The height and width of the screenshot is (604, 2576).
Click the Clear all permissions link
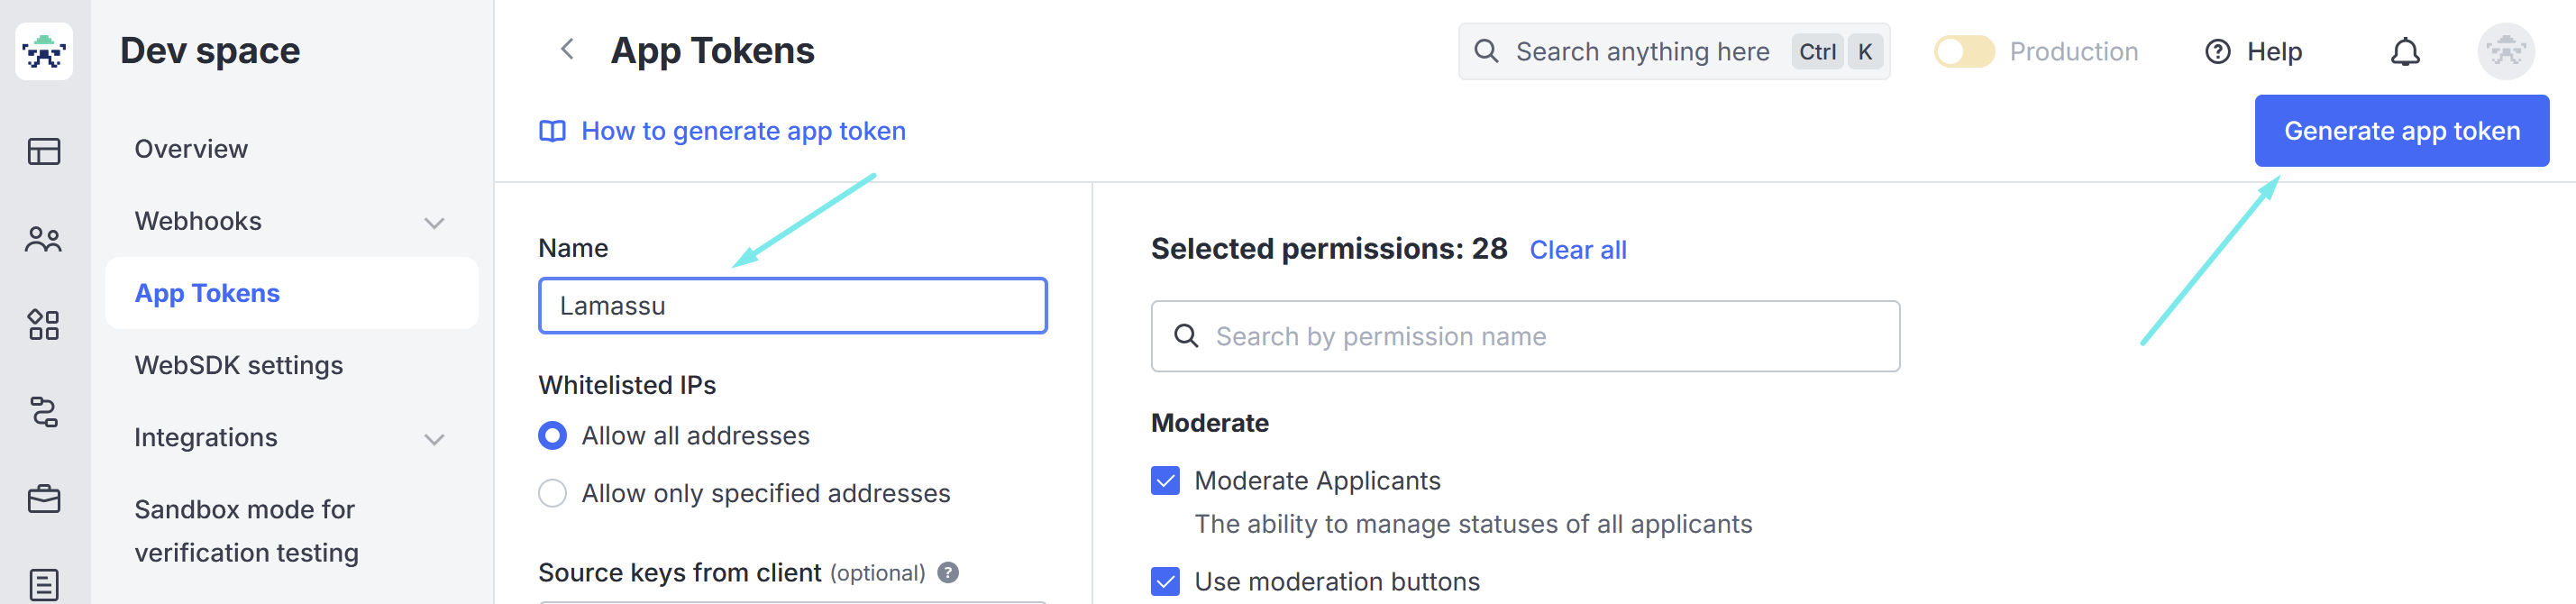(x=1577, y=250)
